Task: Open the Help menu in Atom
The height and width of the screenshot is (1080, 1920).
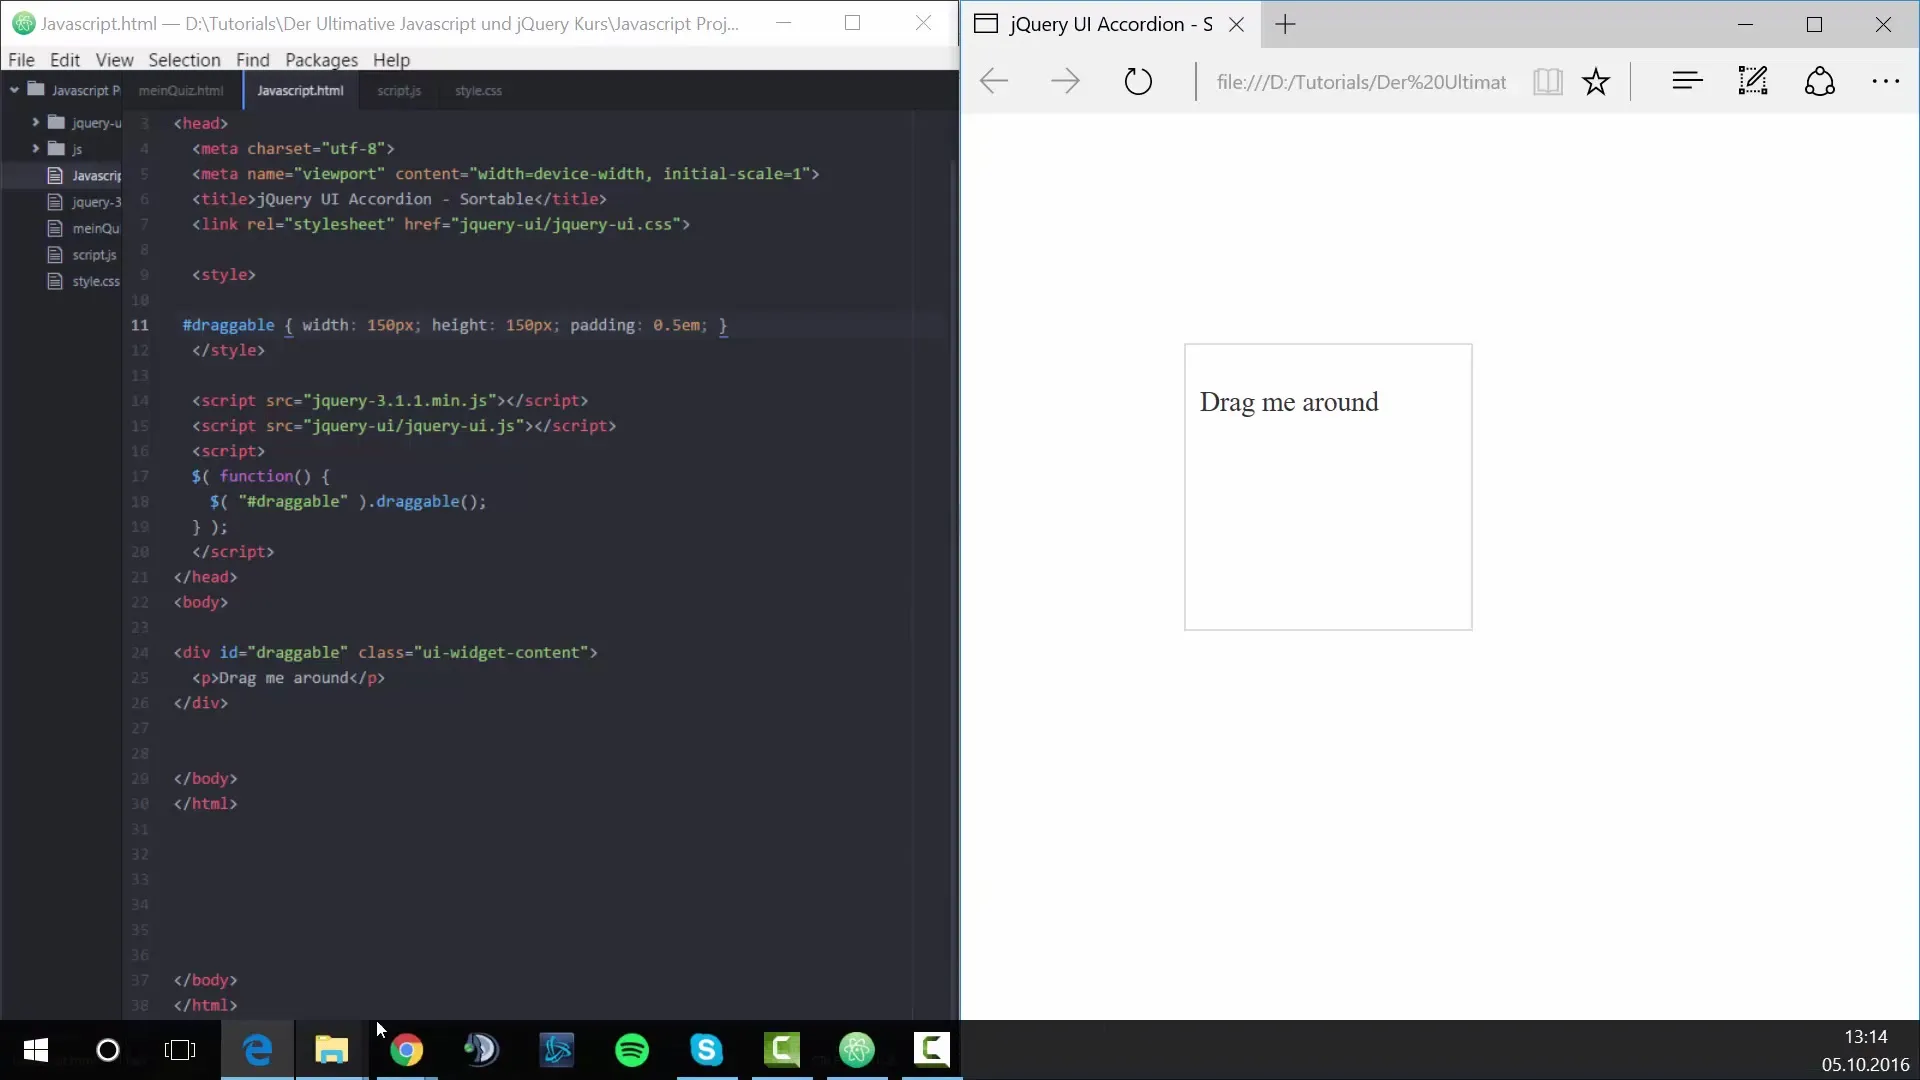Action: tap(391, 60)
